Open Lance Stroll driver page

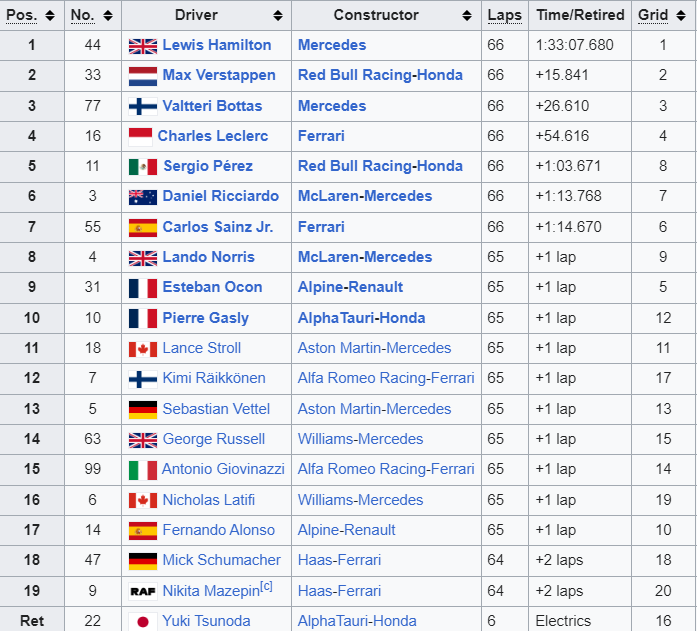click(x=202, y=348)
